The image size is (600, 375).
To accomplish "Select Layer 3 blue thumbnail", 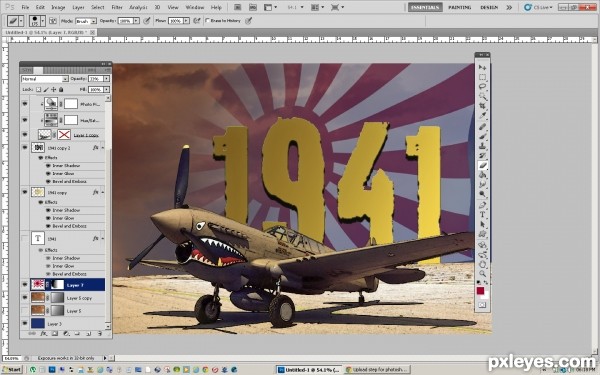I will (38, 324).
